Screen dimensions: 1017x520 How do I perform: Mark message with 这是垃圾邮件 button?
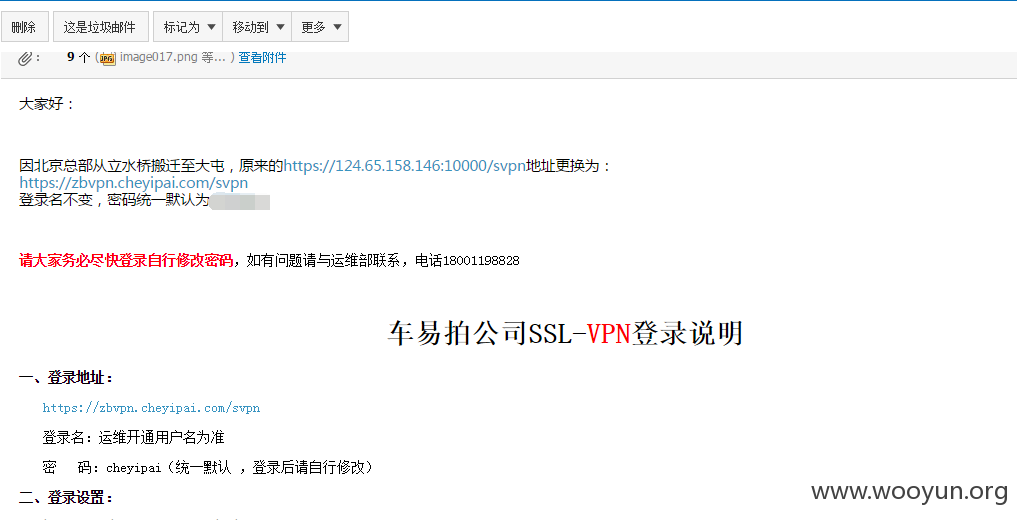click(100, 27)
